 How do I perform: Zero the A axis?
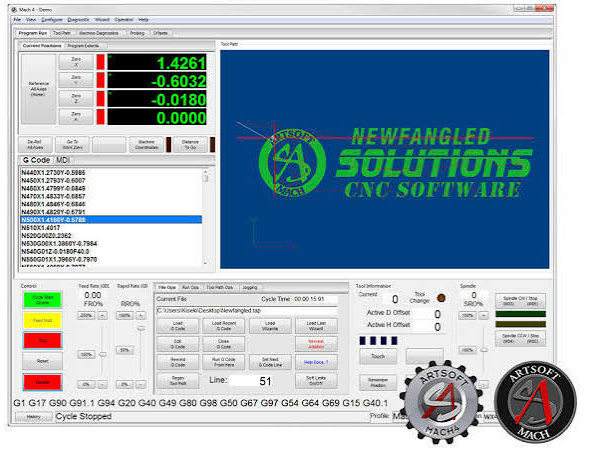76,116
